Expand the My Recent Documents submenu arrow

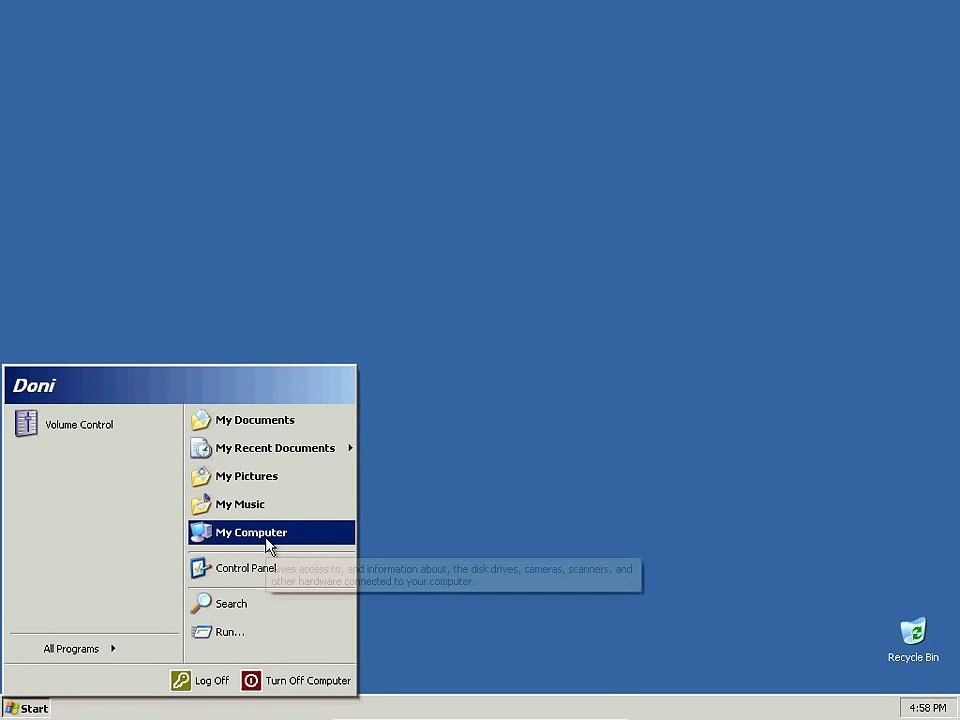point(350,448)
